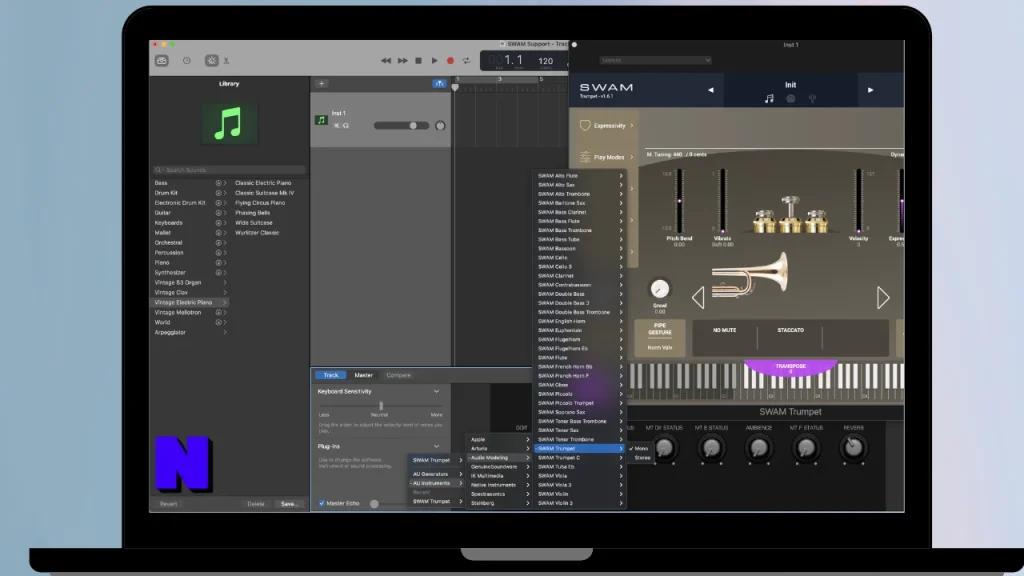Screen dimensions: 1024x576
Task: Uncheck the Master Echo checkbox
Action: point(321,504)
